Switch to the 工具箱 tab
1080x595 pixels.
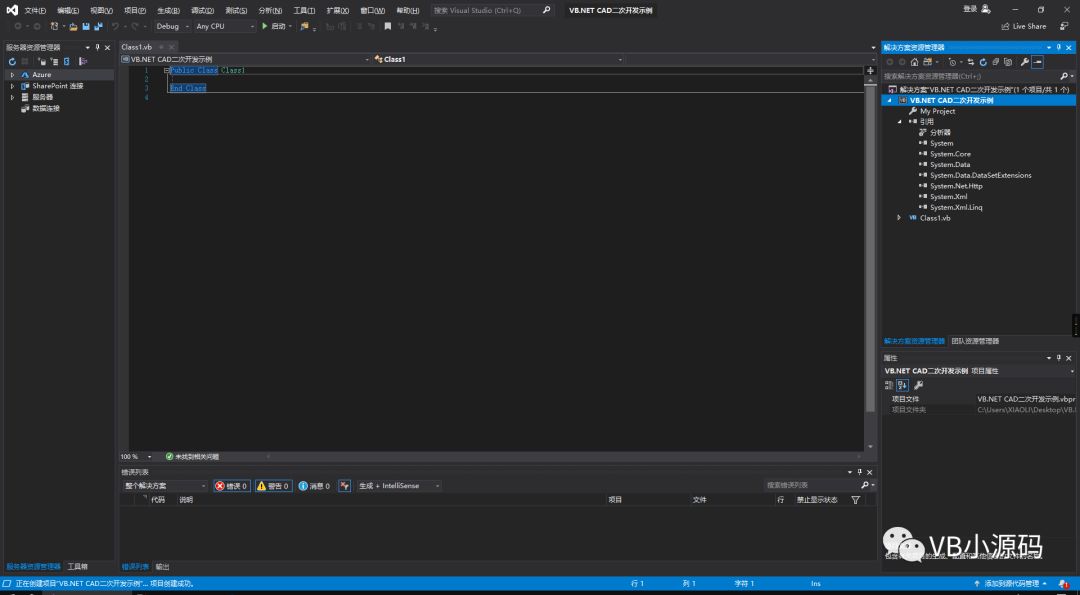pyautogui.click(x=77, y=567)
